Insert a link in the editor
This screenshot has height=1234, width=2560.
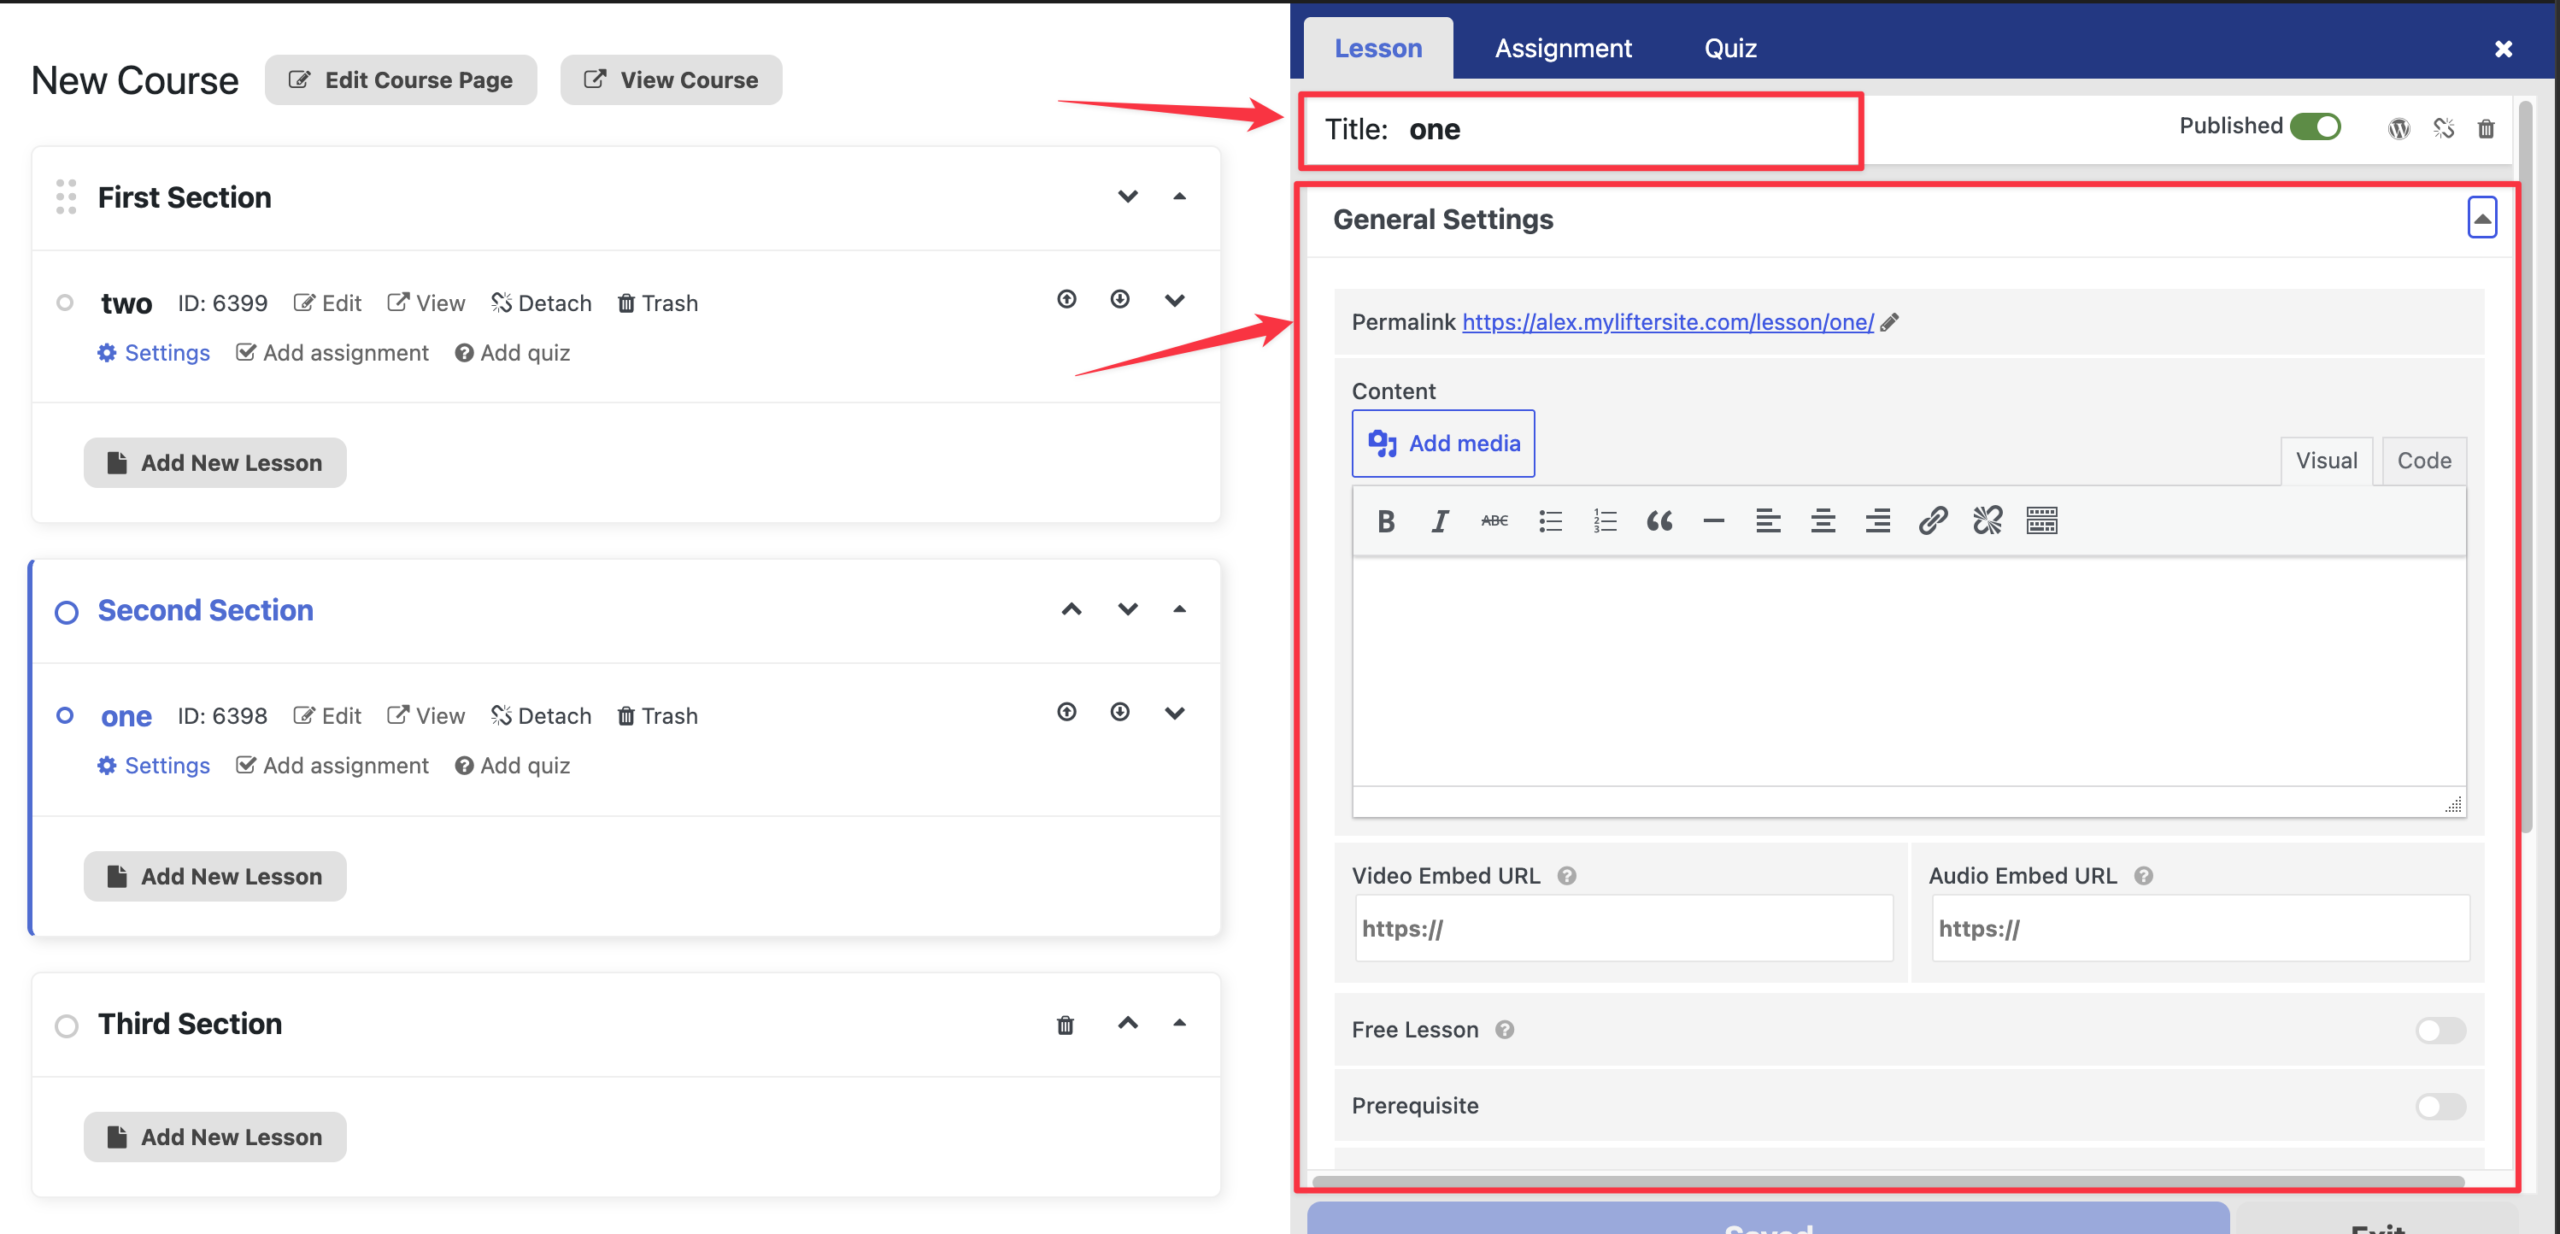pos(1933,521)
